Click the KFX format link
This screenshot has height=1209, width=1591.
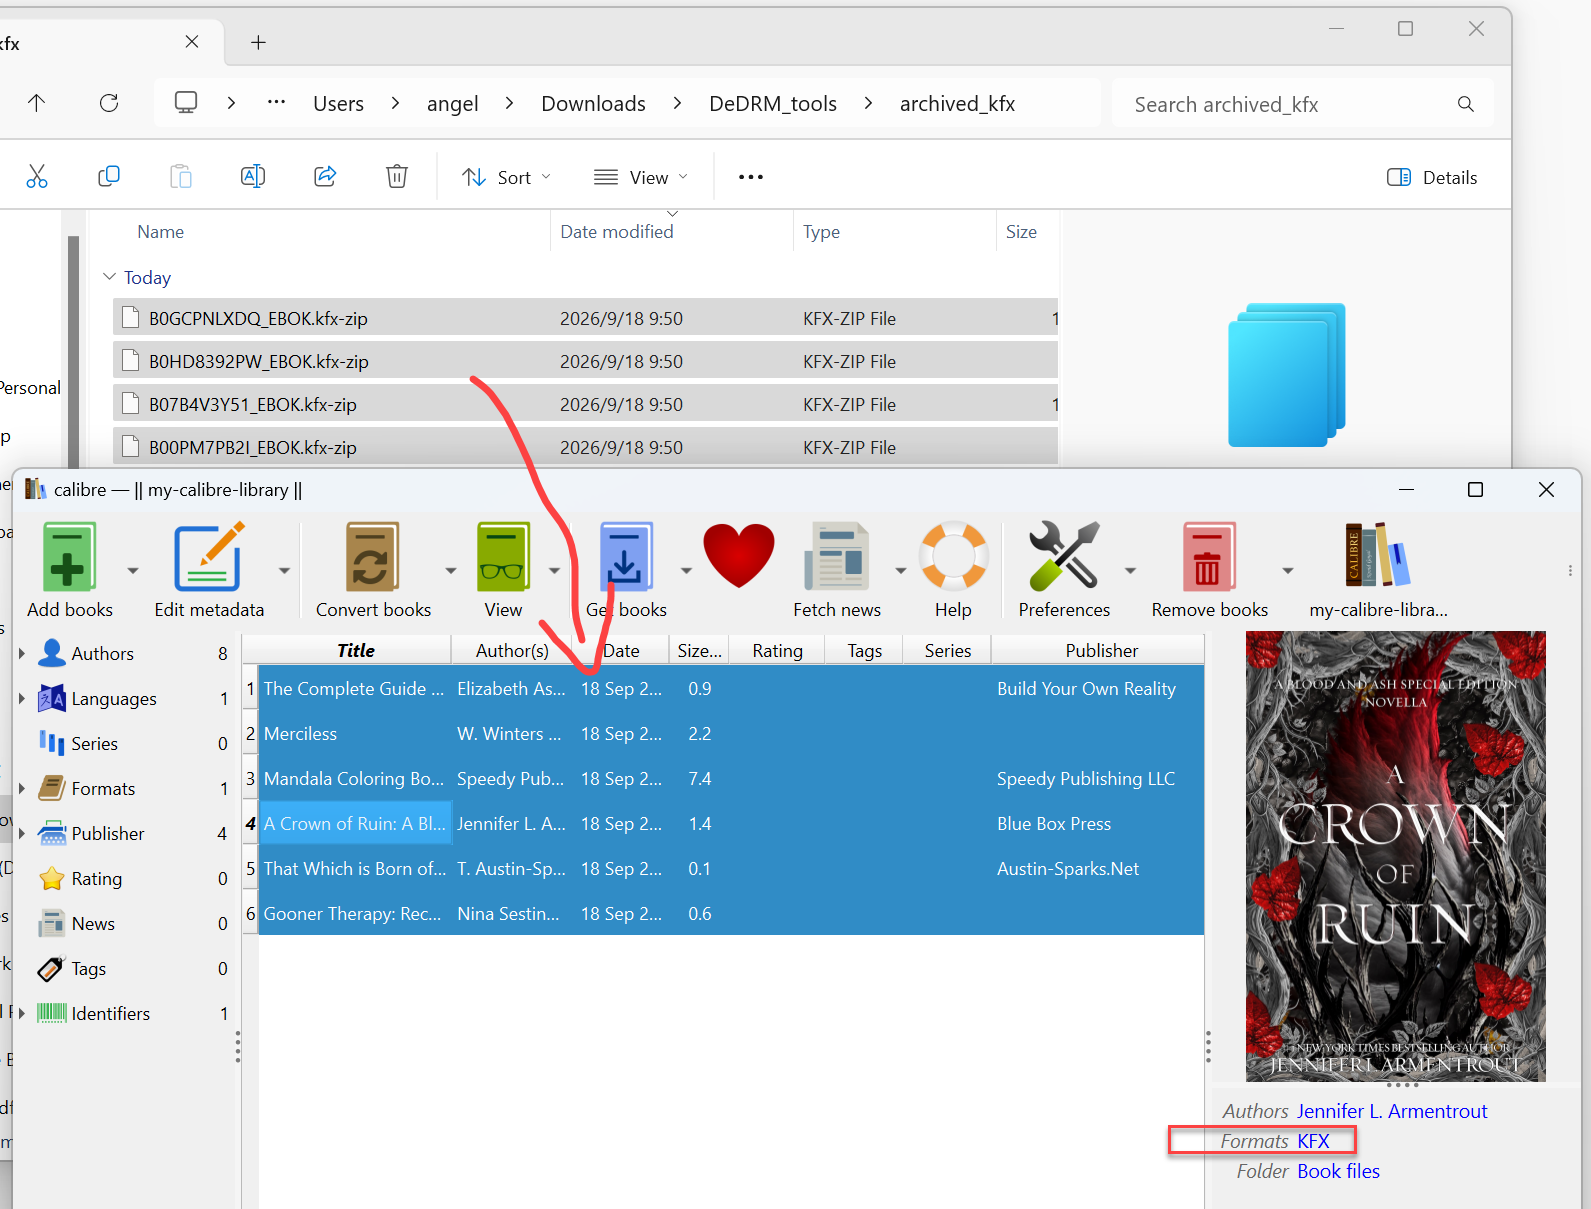(1313, 1141)
